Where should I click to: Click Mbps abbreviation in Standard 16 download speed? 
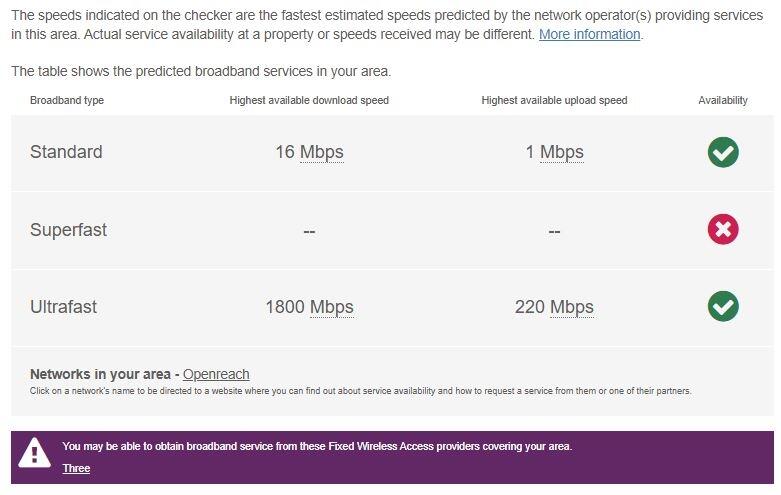tap(321, 152)
